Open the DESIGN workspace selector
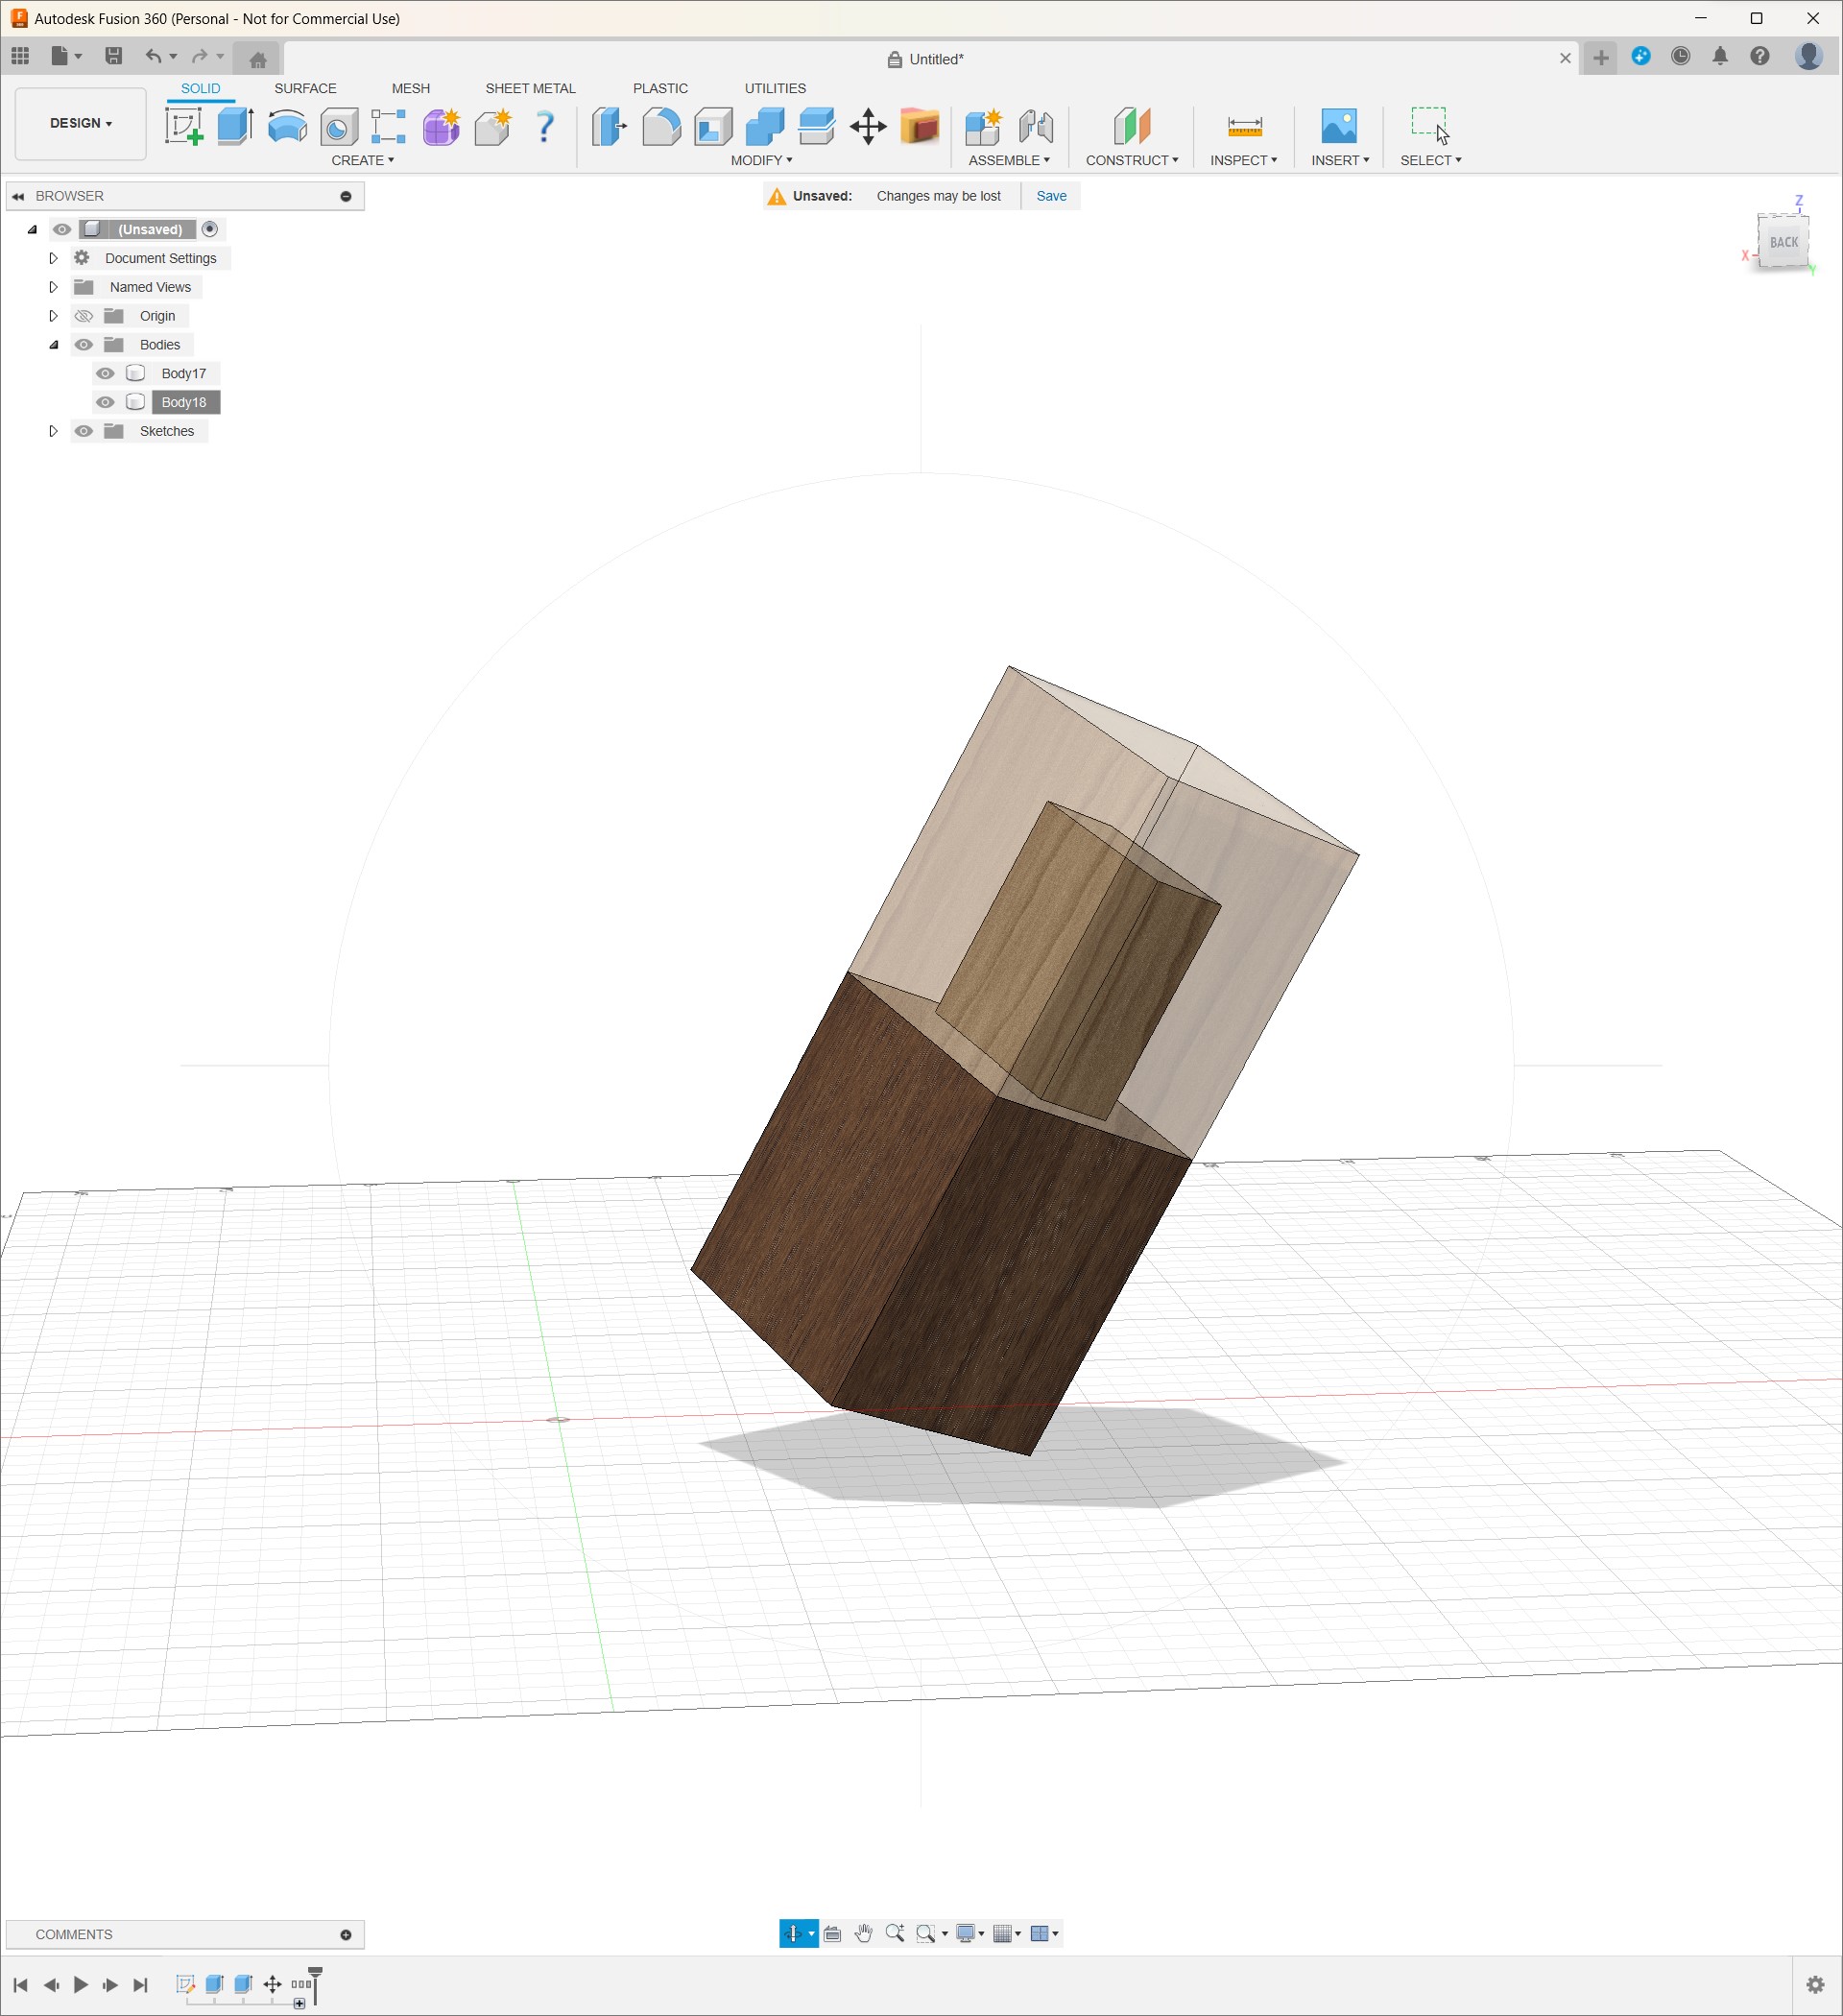 [x=80, y=123]
